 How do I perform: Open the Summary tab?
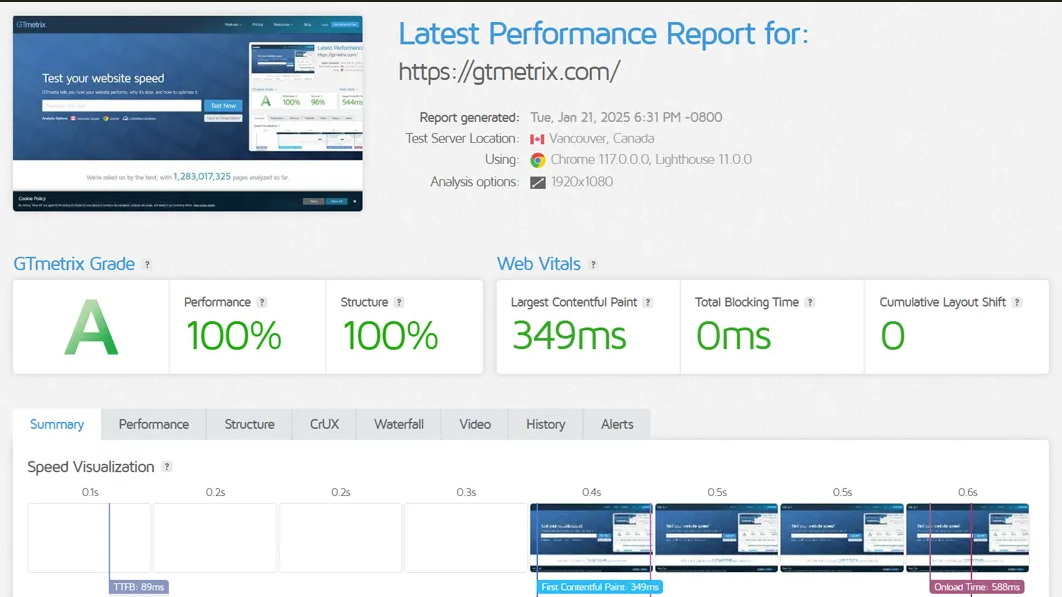(57, 424)
